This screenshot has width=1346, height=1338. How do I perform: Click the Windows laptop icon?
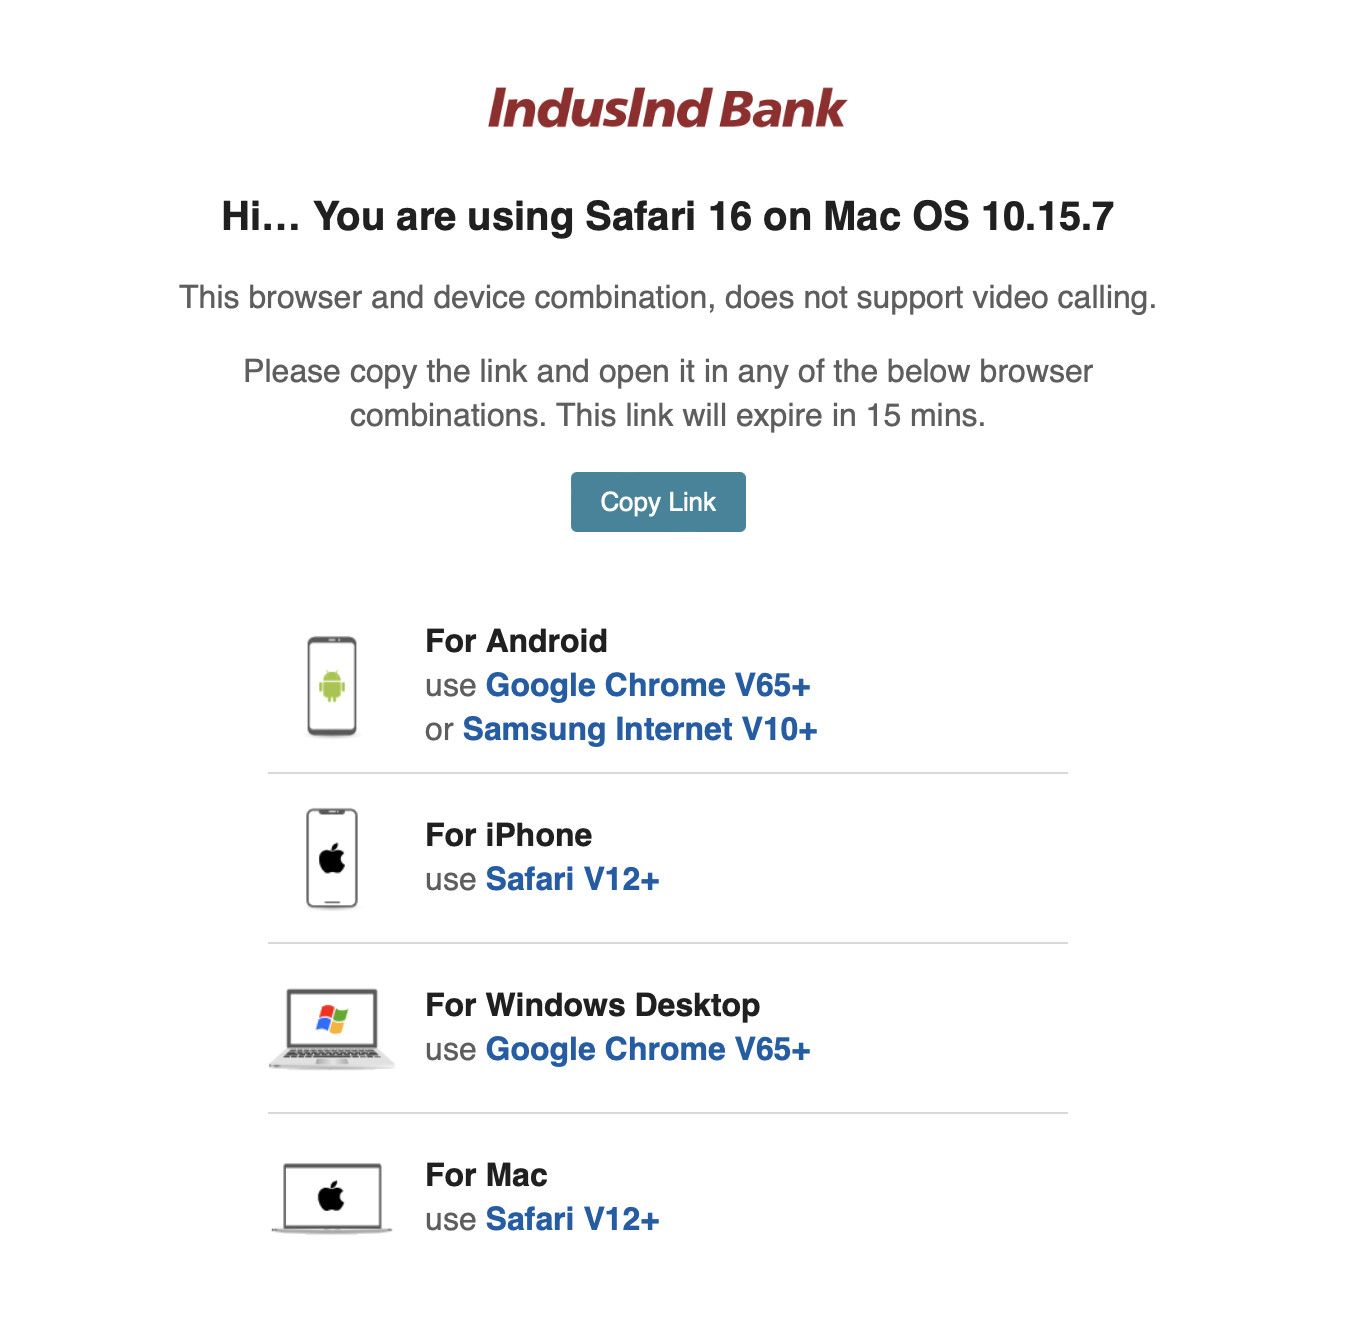[x=332, y=1028]
